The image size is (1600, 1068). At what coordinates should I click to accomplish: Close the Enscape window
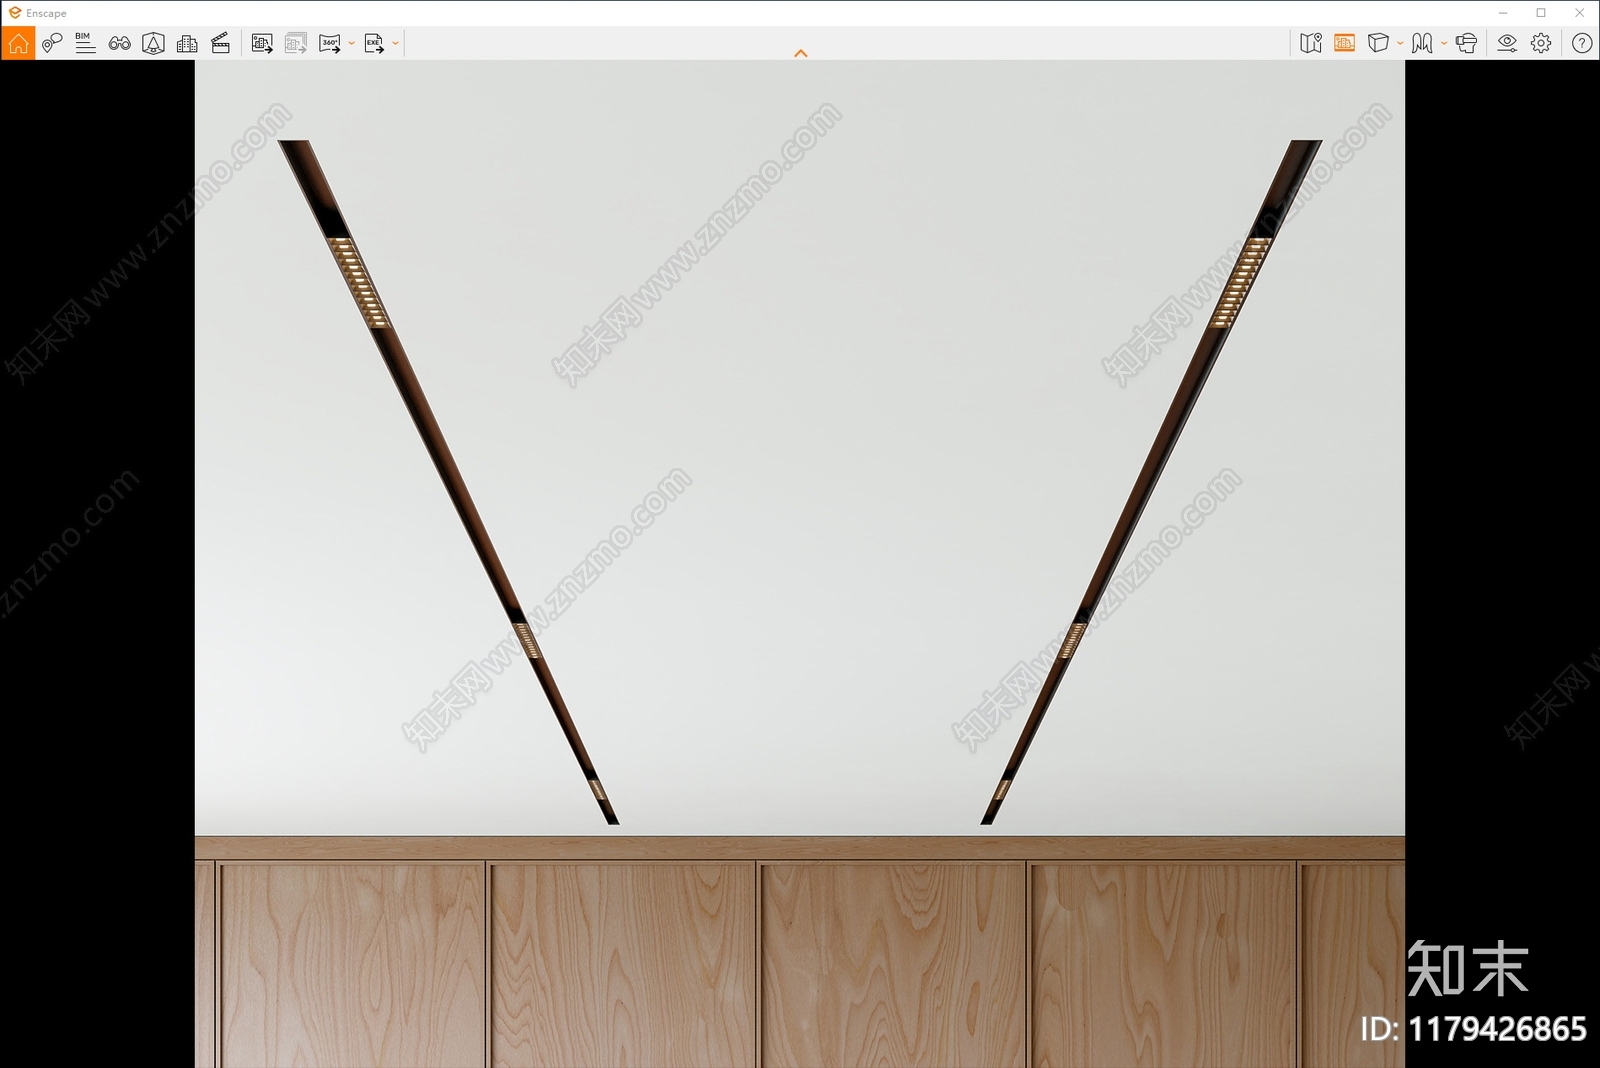1580,13
